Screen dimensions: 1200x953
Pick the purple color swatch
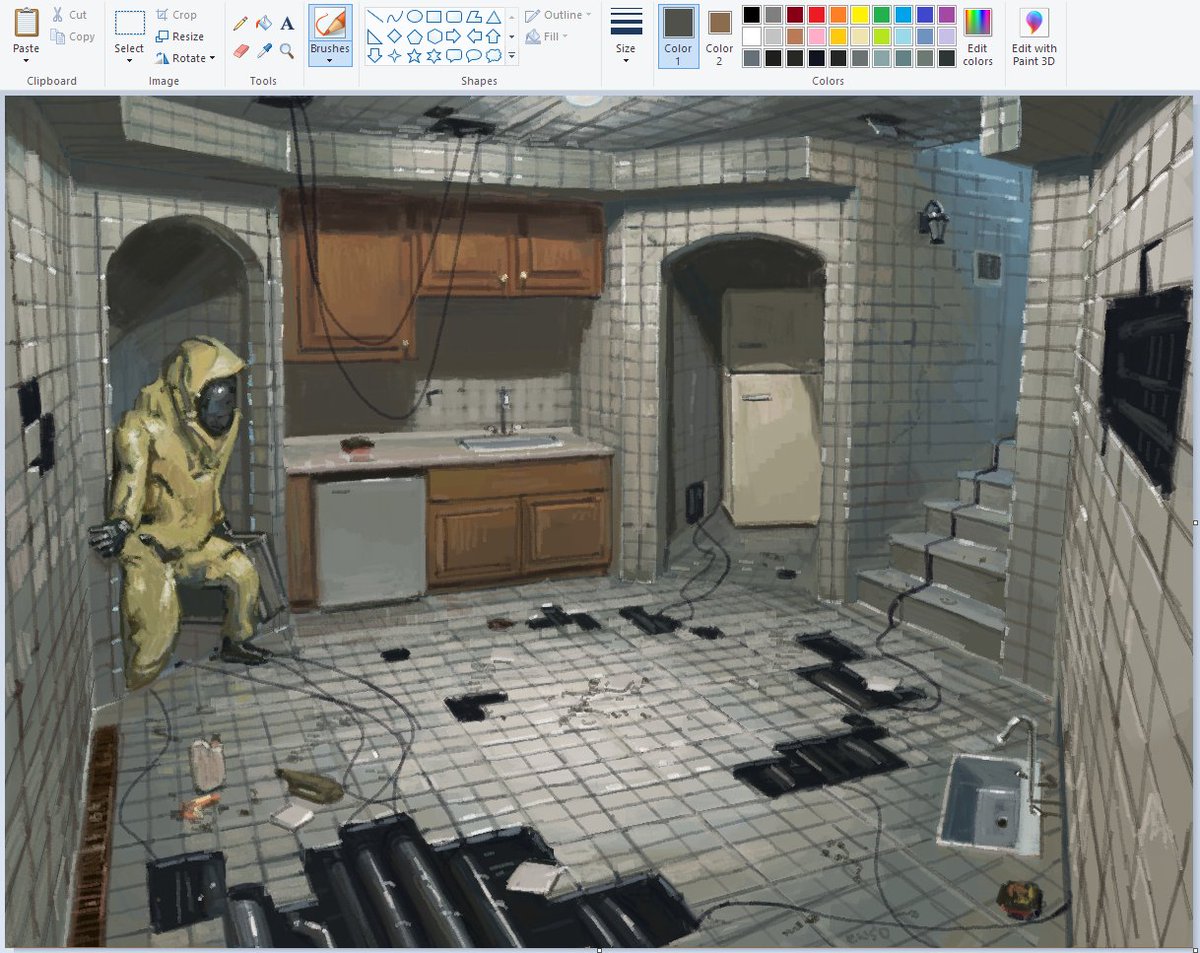click(x=946, y=15)
